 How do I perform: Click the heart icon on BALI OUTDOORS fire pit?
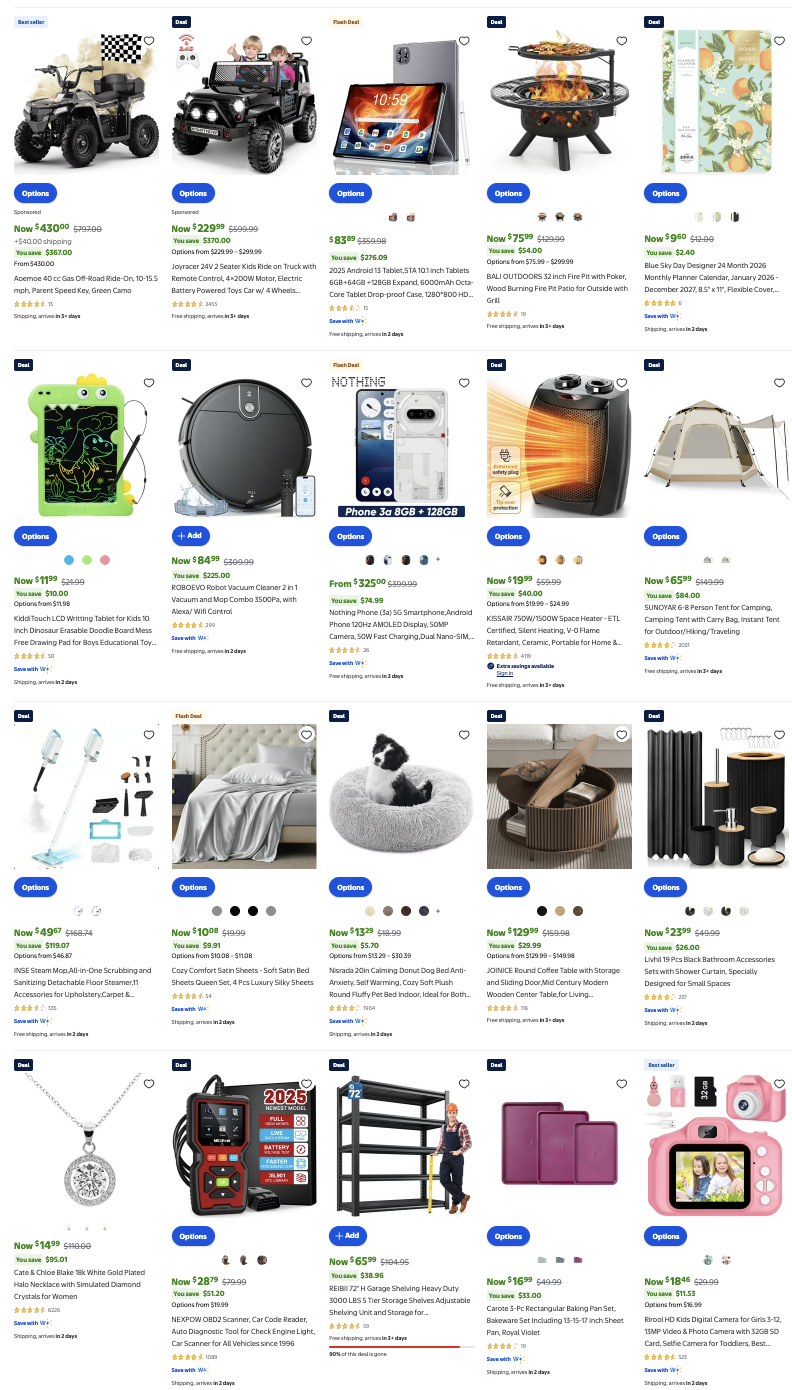(621, 41)
